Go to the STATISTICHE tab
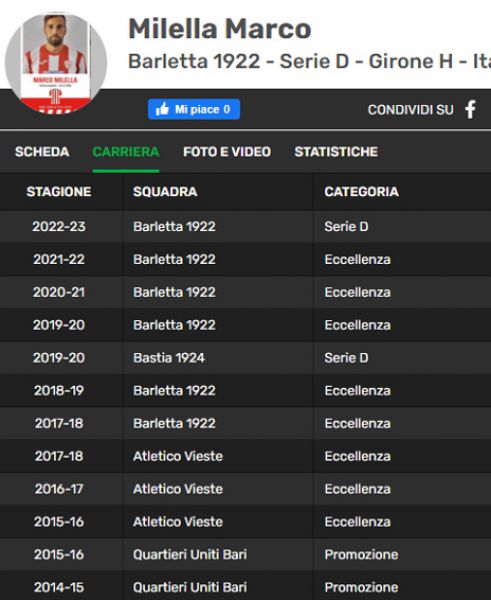 click(x=336, y=152)
